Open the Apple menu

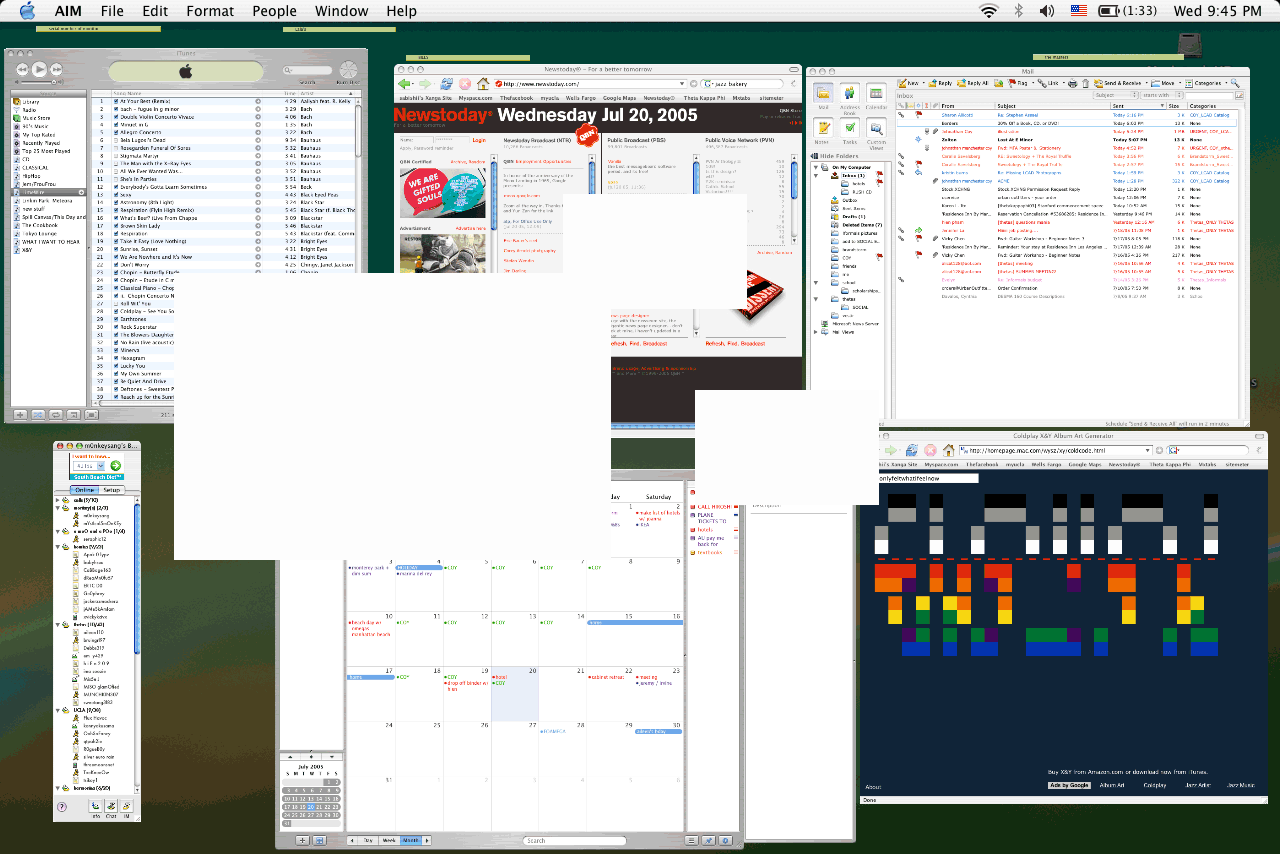pyautogui.click(x=27, y=11)
